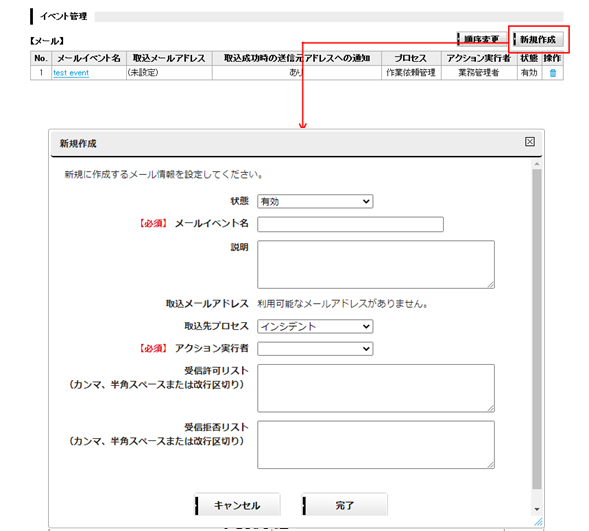
Task: Click the dialog resize grip in the corner
Action: (538, 521)
